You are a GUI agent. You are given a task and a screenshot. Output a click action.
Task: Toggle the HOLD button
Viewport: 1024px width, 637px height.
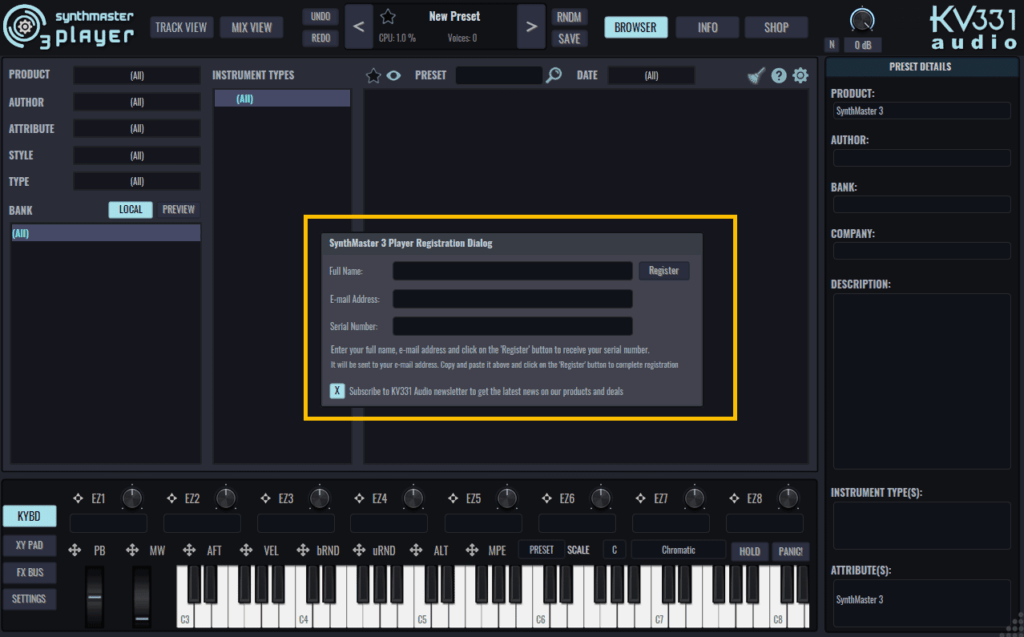click(x=749, y=551)
